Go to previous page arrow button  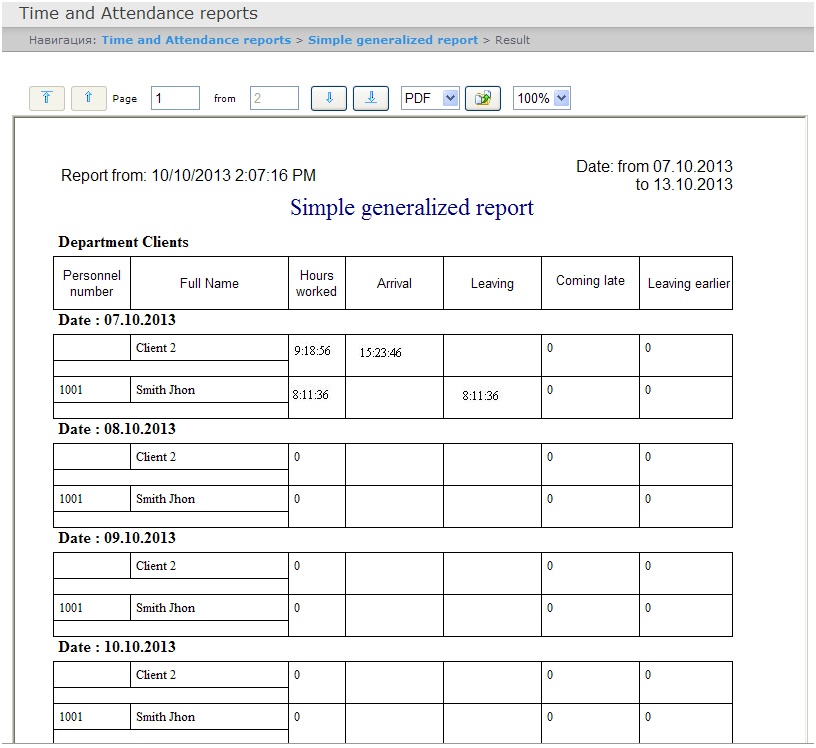88,98
